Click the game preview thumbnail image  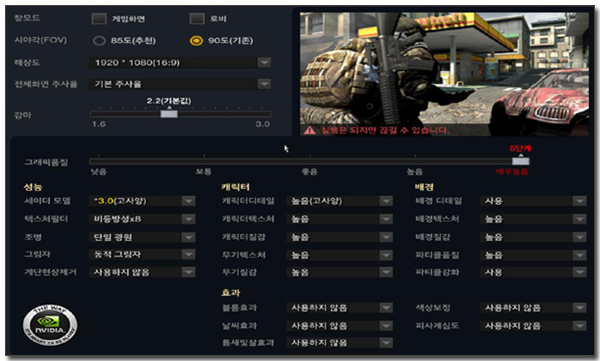(x=444, y=74)
